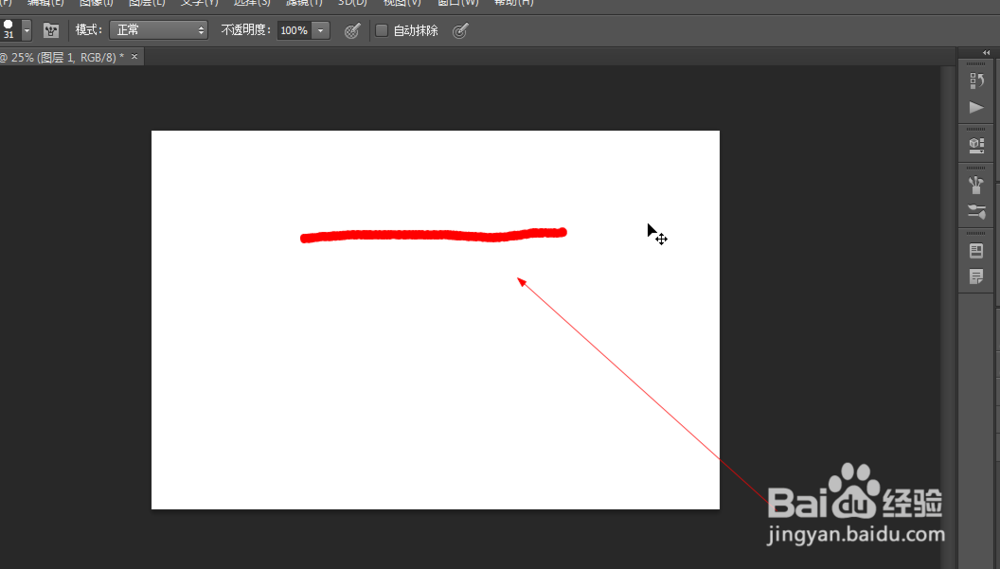Open the 编辑(E) menu
This screenshot has height=569, width=1000.
click(x=45, y=3)
